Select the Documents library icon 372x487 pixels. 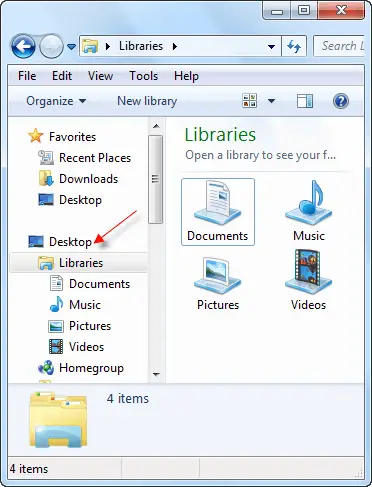click(x=218, y=212)
